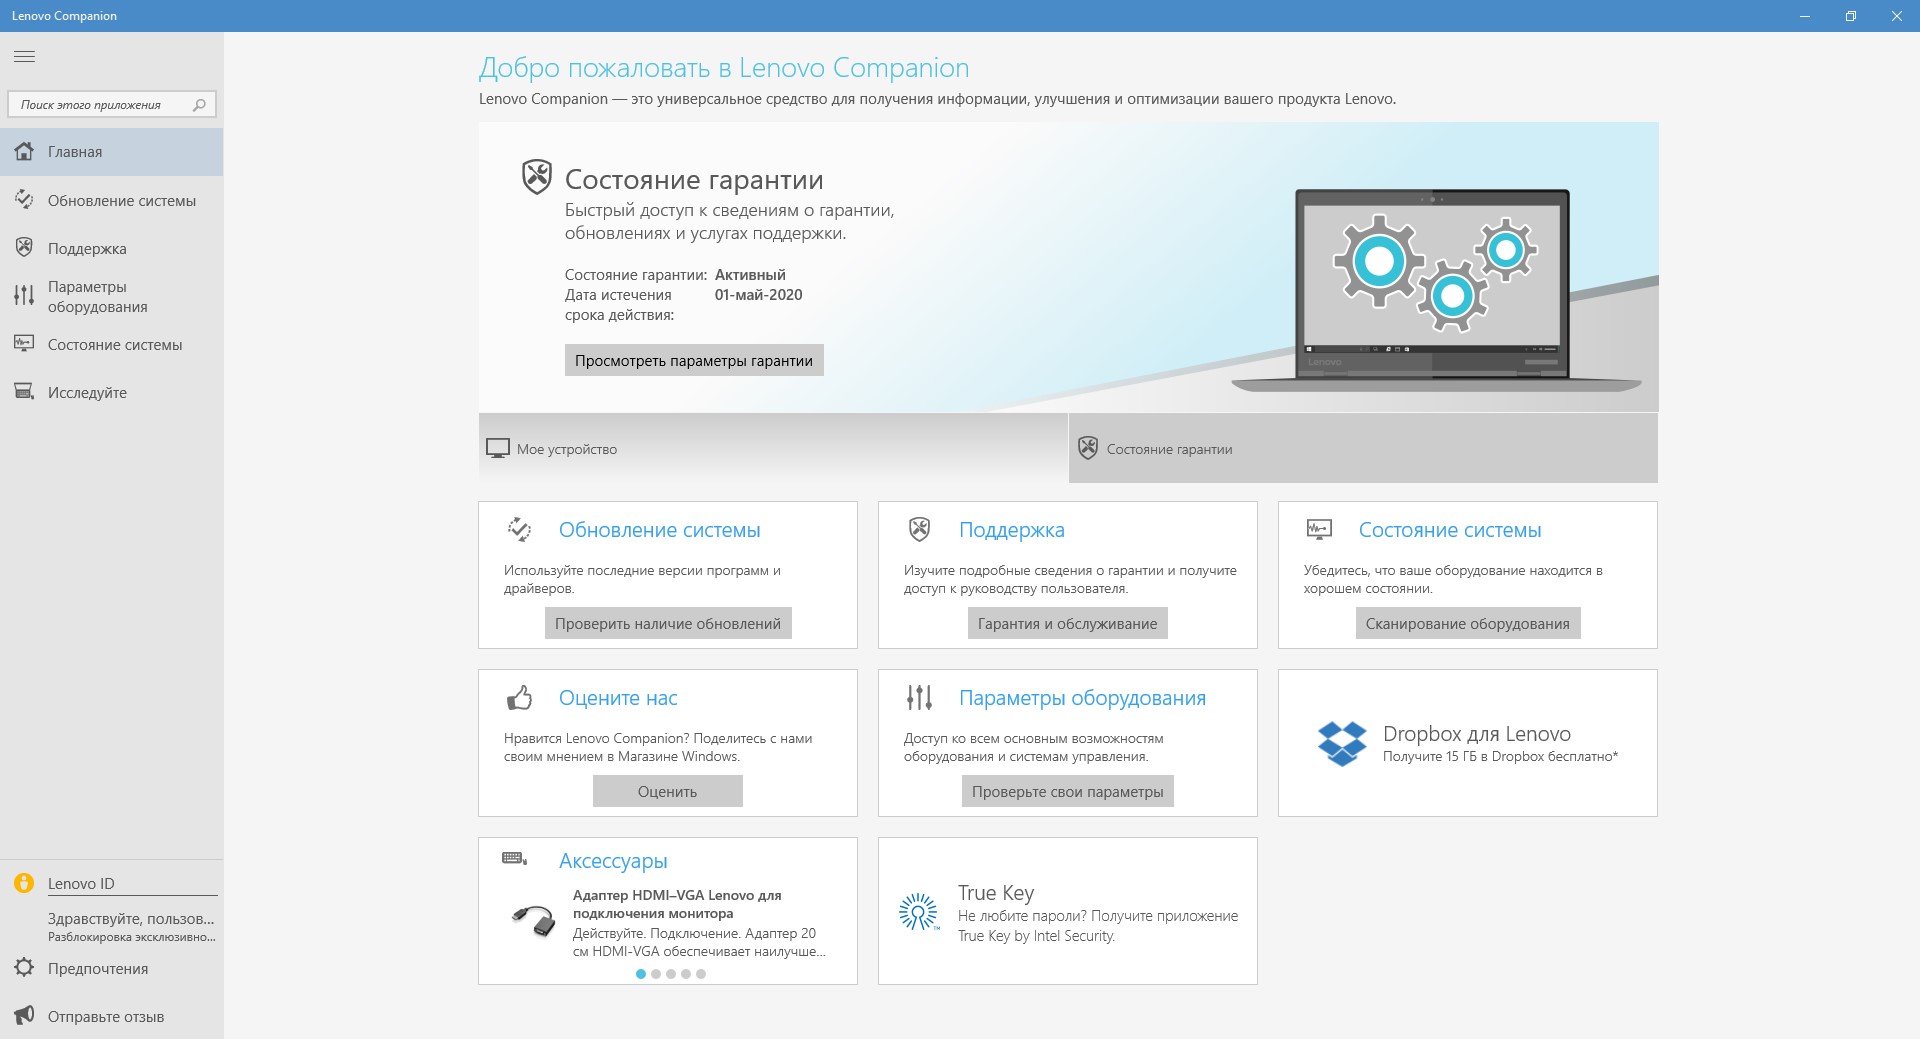Click the keyboard icon on Аксессуары card
This screenshot has height=1039, width=1920.
514,858
